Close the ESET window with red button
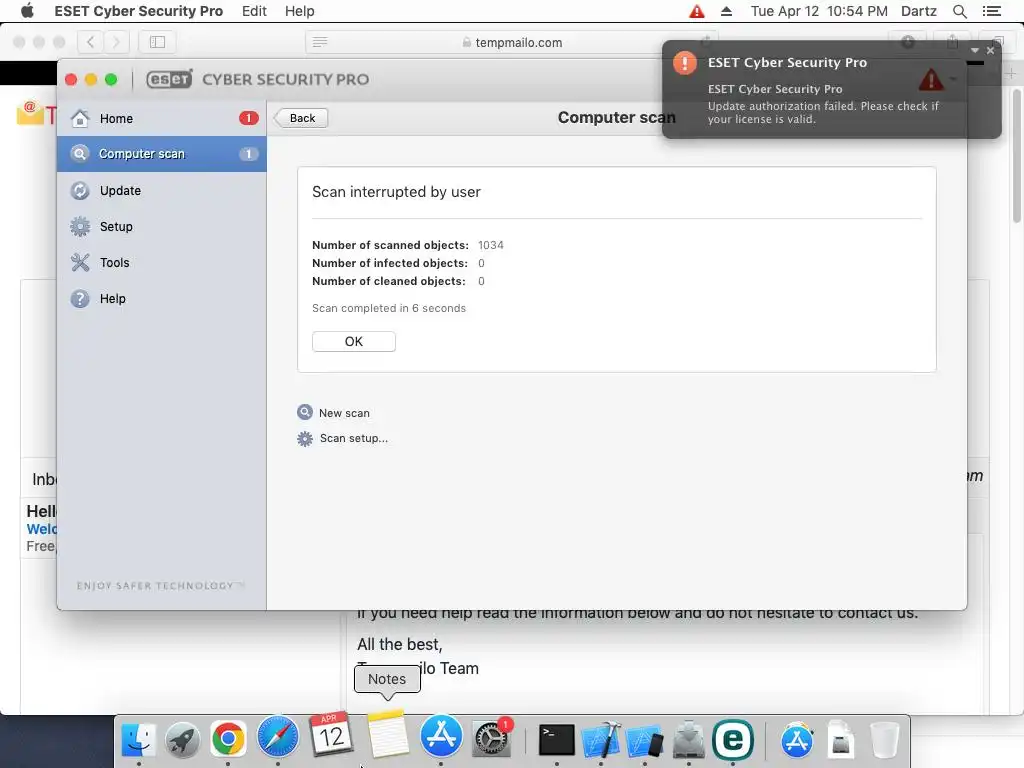 71,80
